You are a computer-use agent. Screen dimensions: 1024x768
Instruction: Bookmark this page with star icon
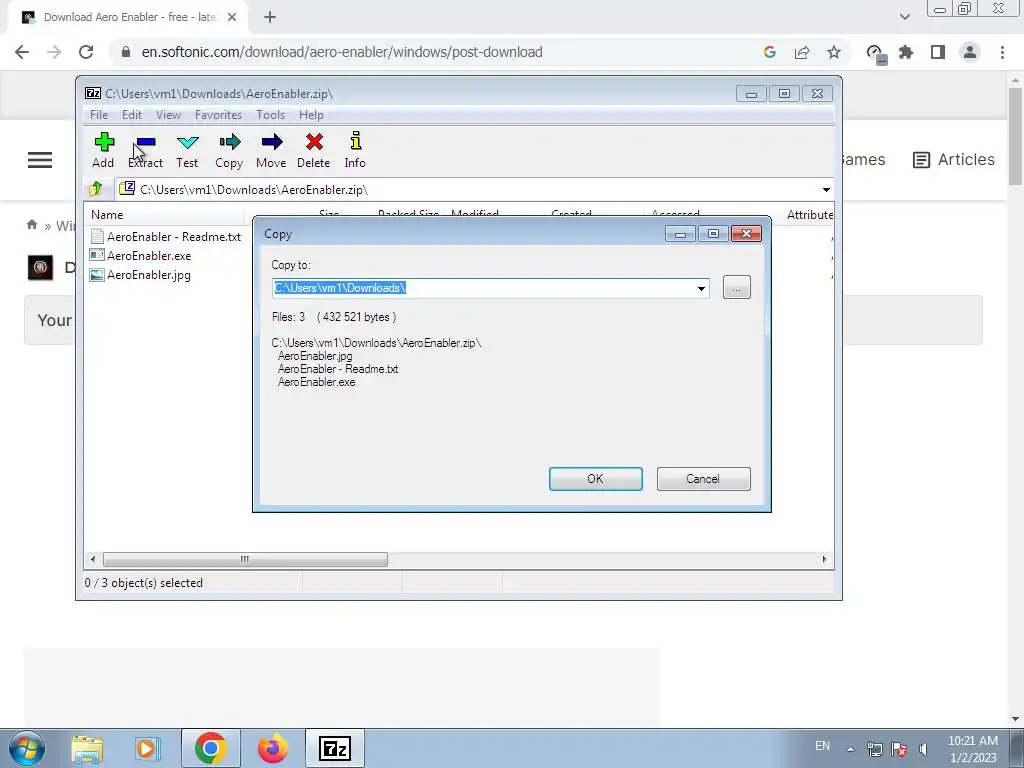[834, 52]
